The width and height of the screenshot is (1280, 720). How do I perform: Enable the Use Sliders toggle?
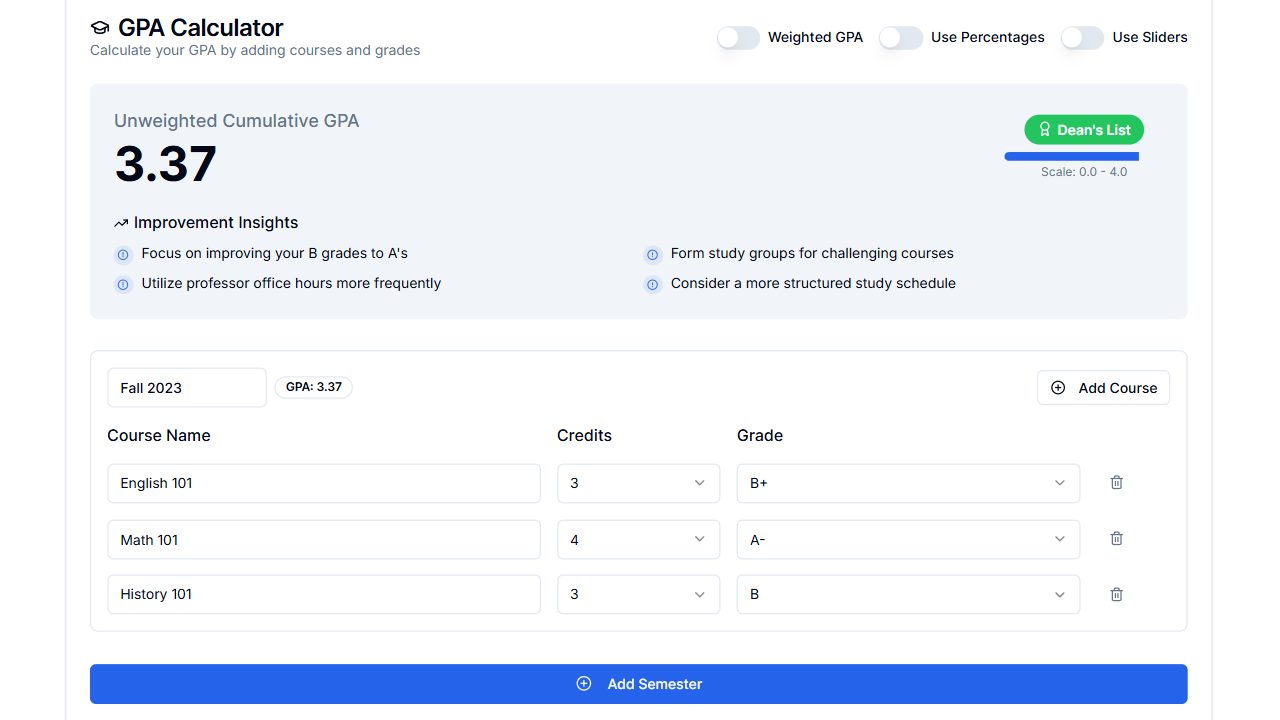coord(1082,37)
